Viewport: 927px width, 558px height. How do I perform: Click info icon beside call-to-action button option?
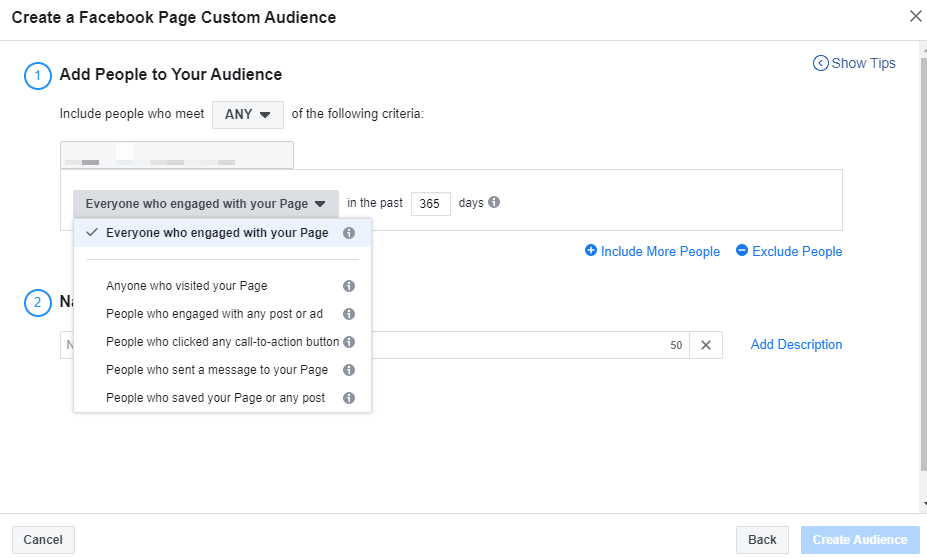click(349, 342)
